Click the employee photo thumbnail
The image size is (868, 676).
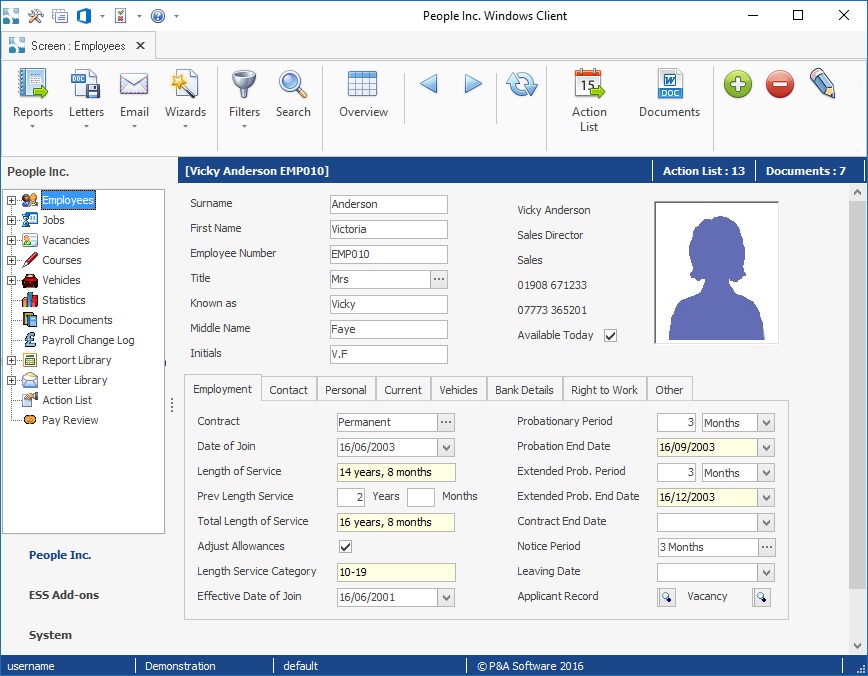coord(716,272)
